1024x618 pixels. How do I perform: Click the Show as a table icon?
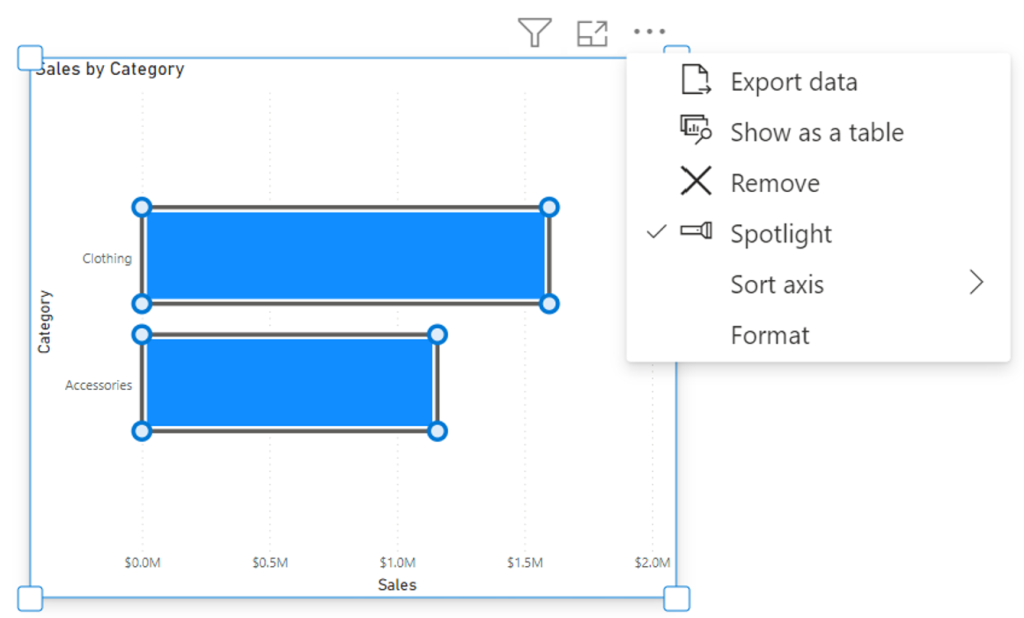click(696, 129)
